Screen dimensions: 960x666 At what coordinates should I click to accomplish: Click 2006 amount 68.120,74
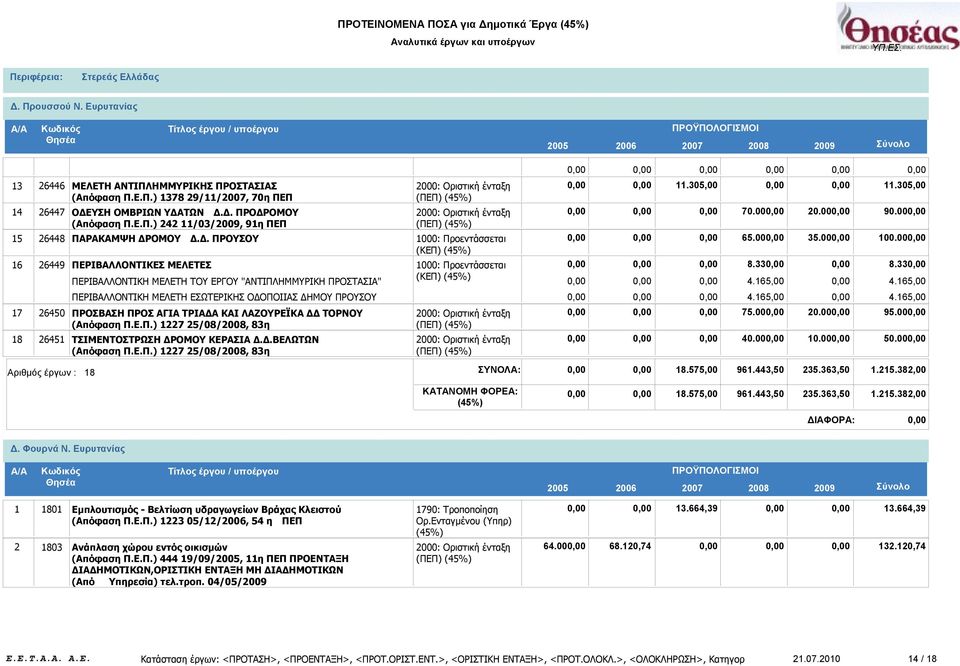(x=630, y=546)
